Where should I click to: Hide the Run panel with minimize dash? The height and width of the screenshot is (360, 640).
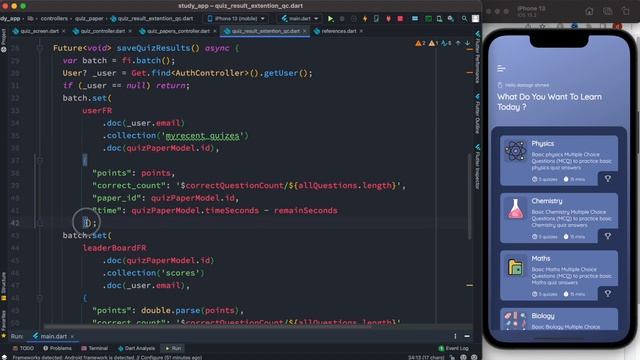(467, 336)
